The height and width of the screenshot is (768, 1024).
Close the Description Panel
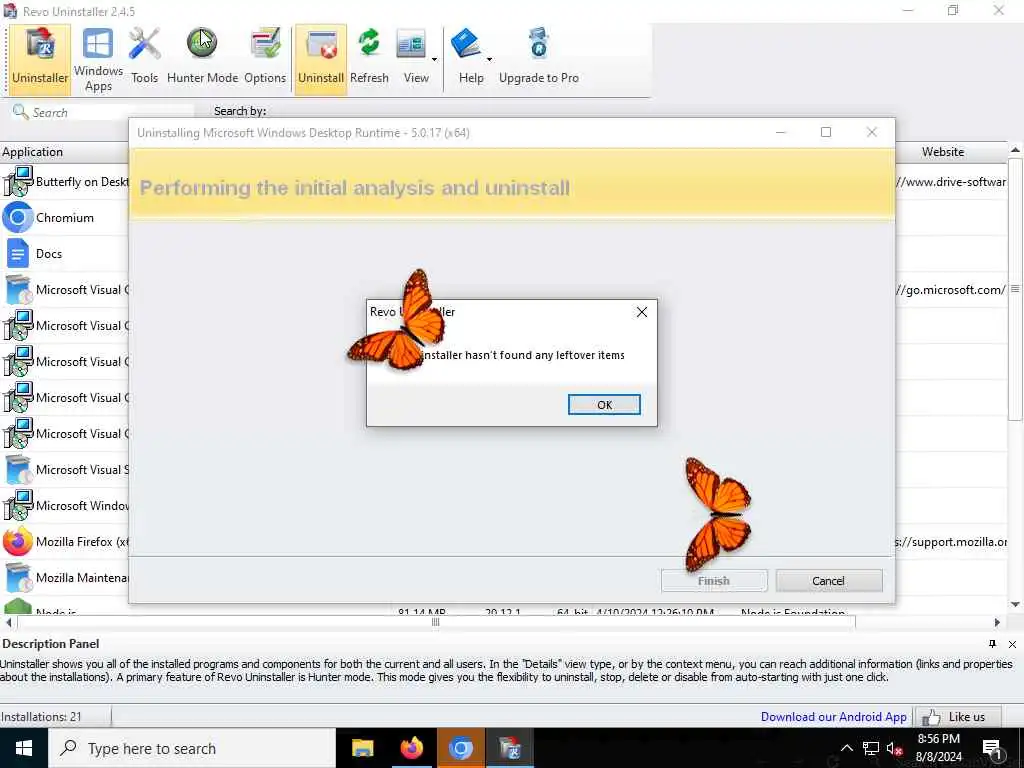click(1012, 645)
